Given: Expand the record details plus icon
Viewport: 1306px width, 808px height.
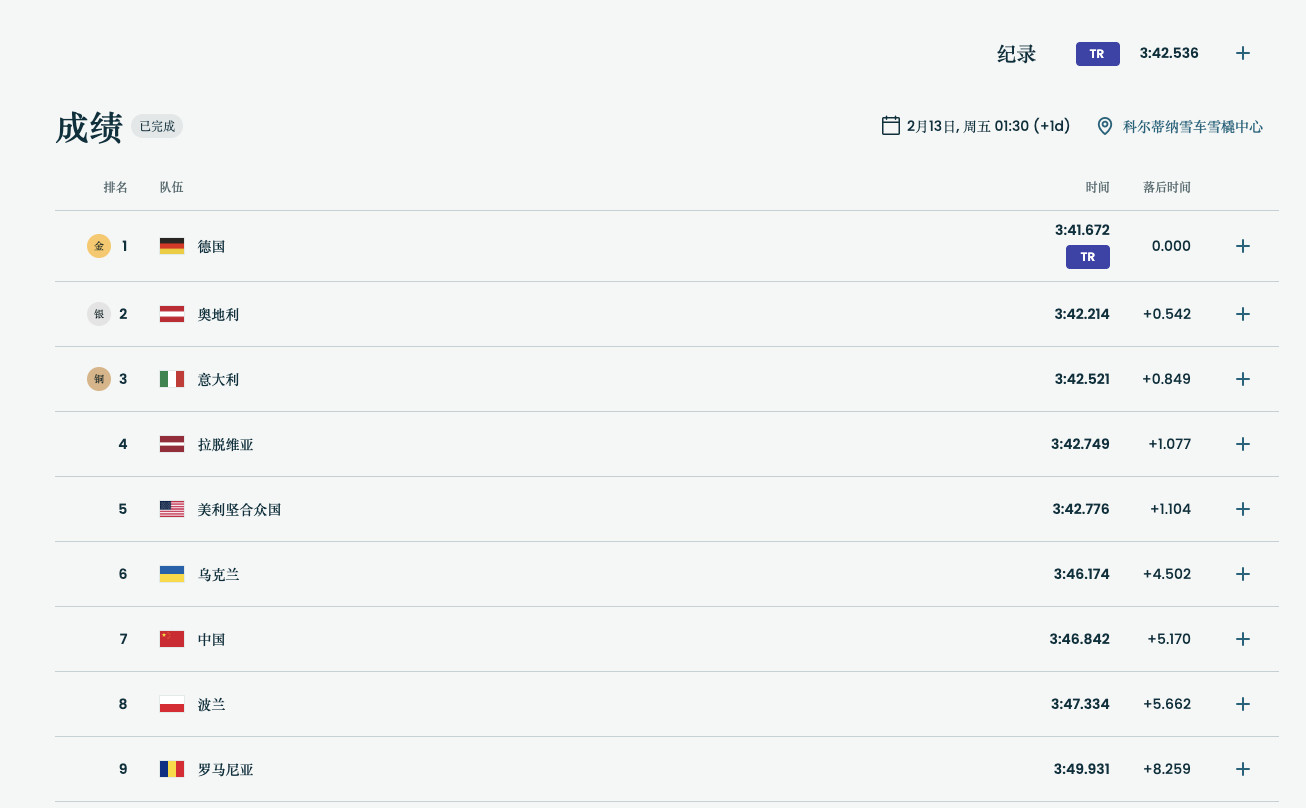Looking at the screenshot, I should click(x=1242, y=53).
